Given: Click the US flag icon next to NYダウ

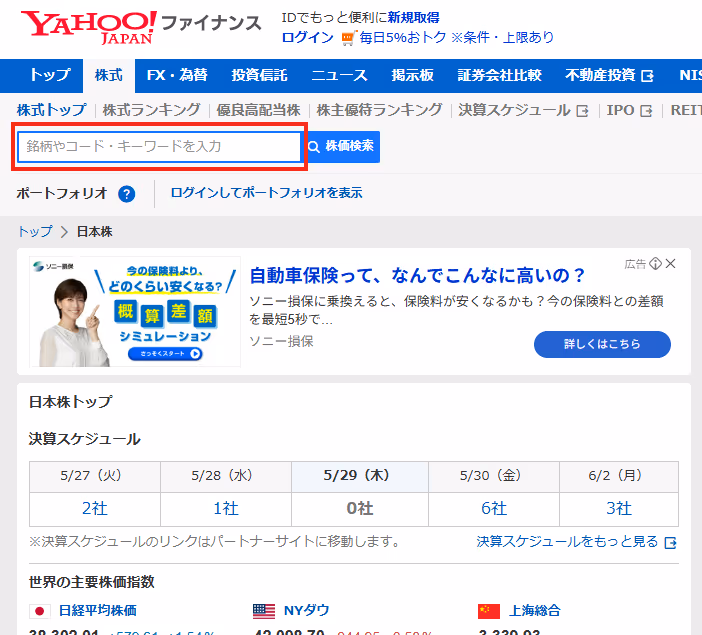Looking at the screenshot, I should coord(264,611).
